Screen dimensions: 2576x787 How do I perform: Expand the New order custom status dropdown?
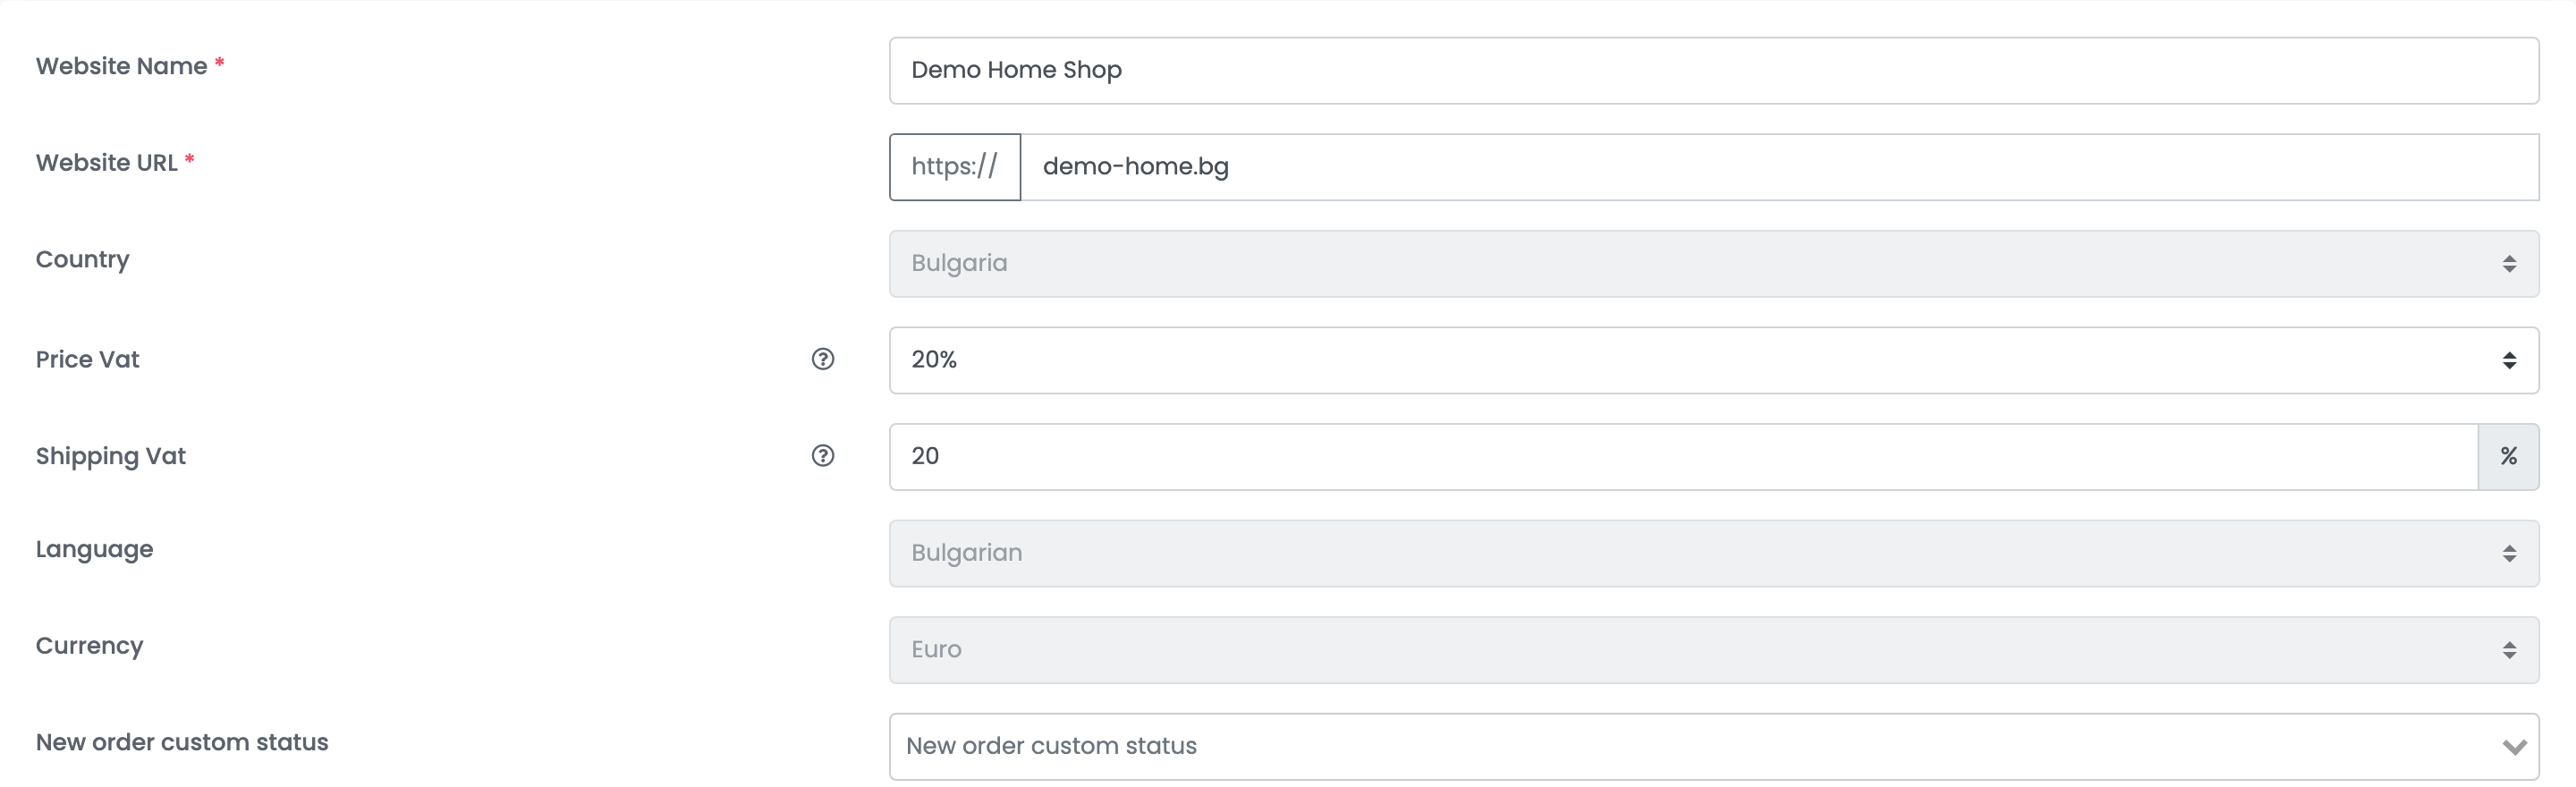pyautogui.click(x=1714, y=747)
